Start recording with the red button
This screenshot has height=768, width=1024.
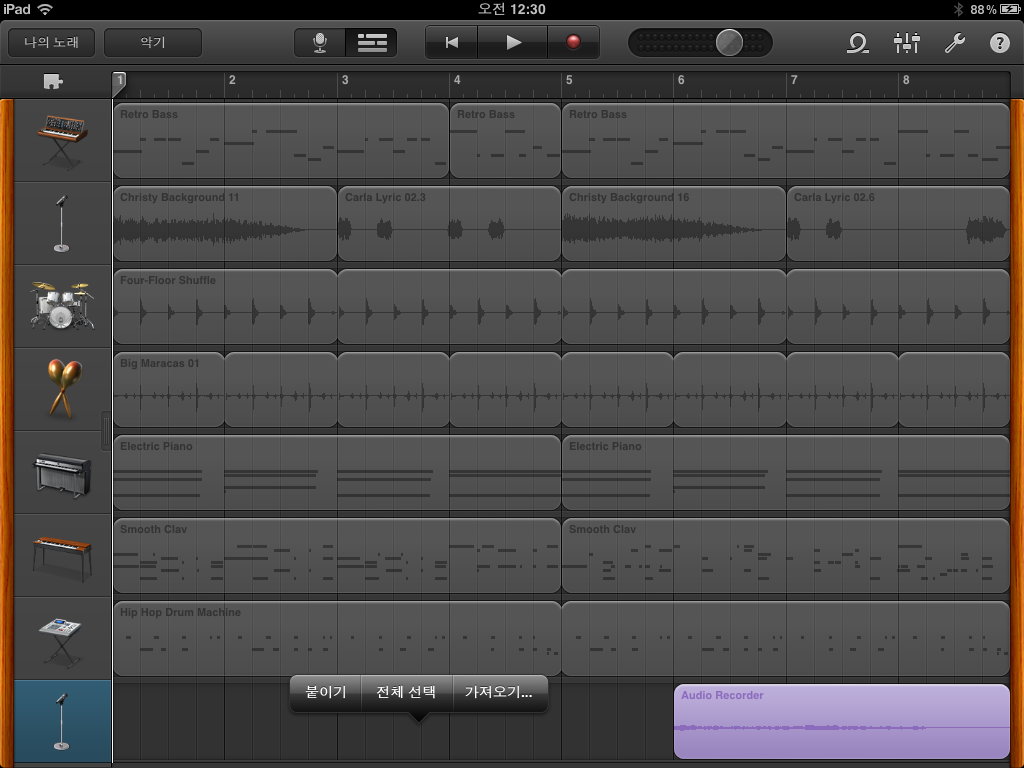[x=573, y=43]
